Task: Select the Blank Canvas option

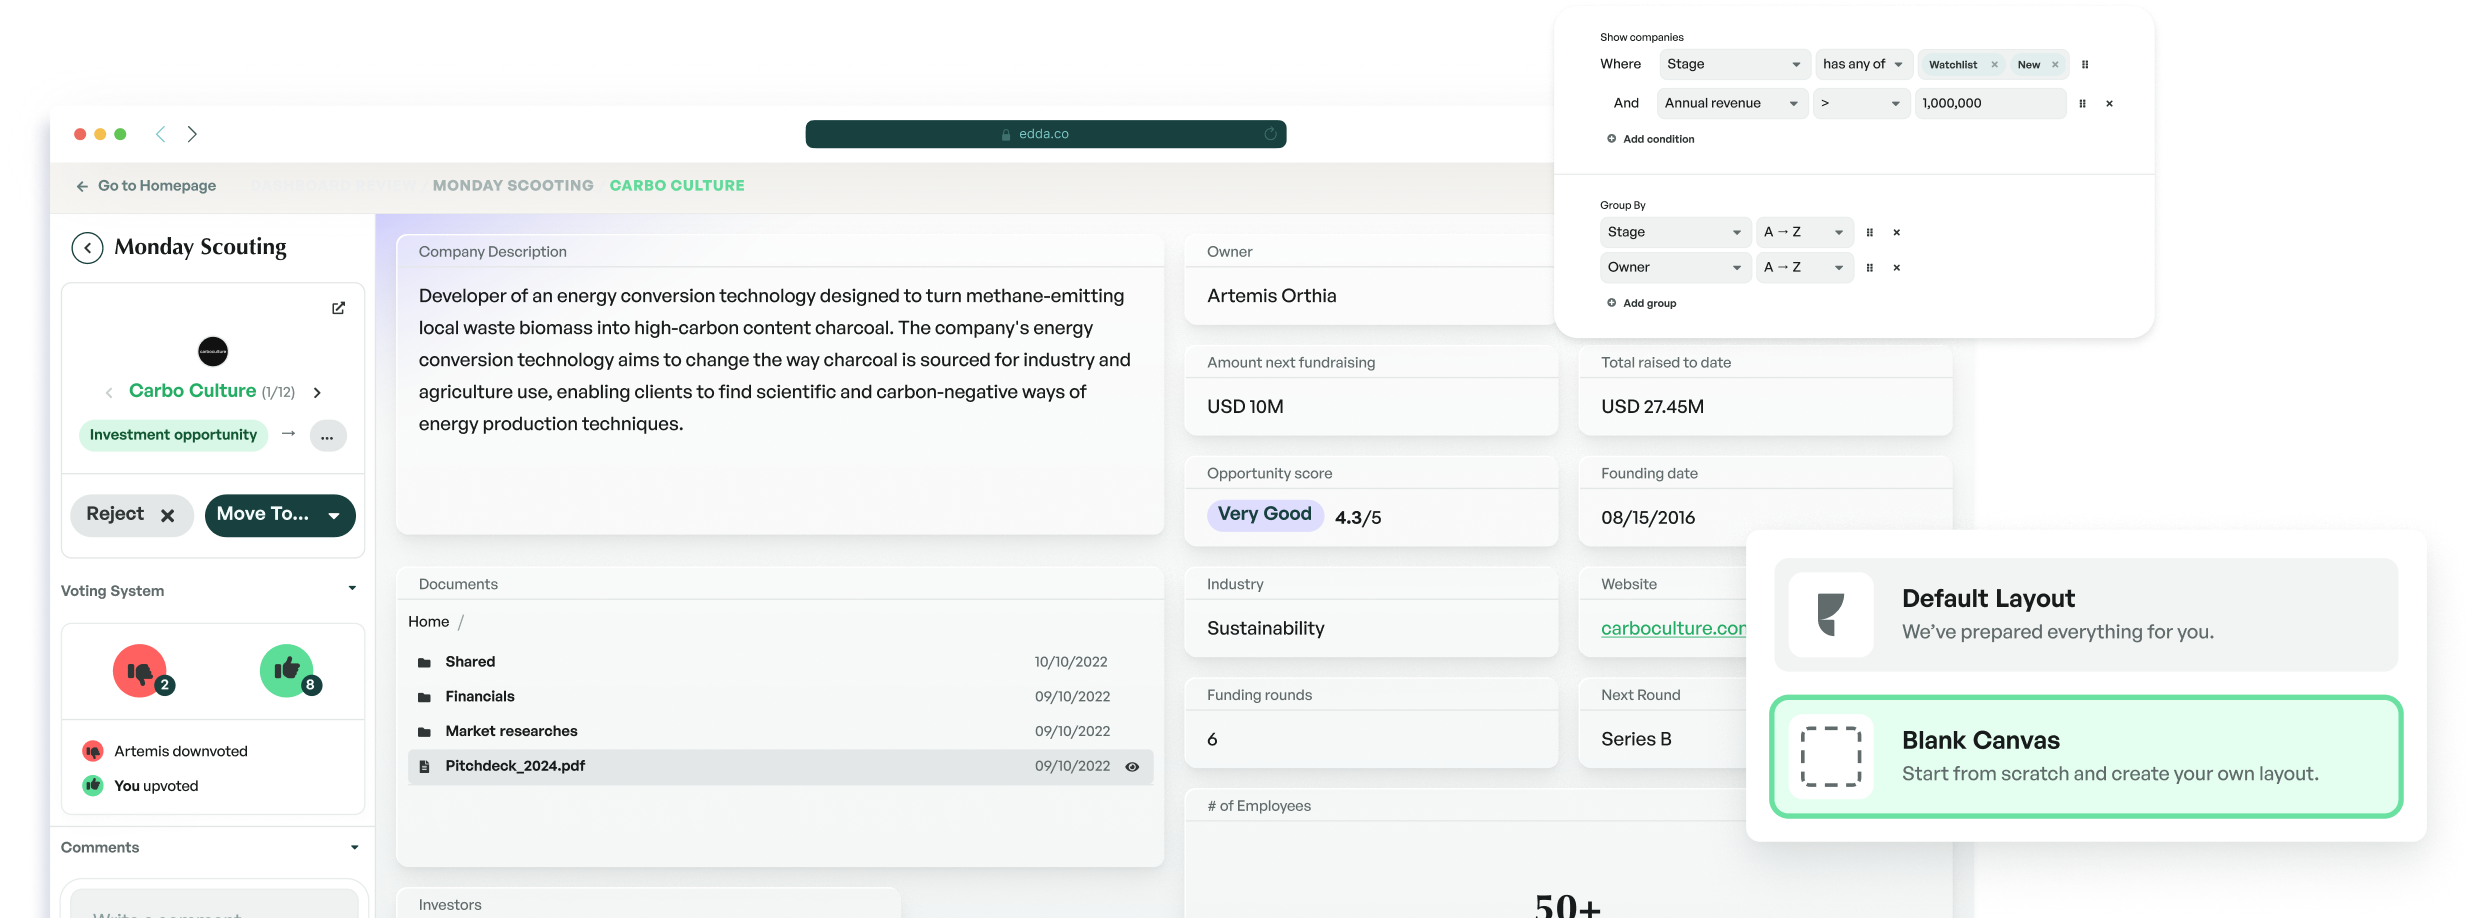Action: [2086, 757]
